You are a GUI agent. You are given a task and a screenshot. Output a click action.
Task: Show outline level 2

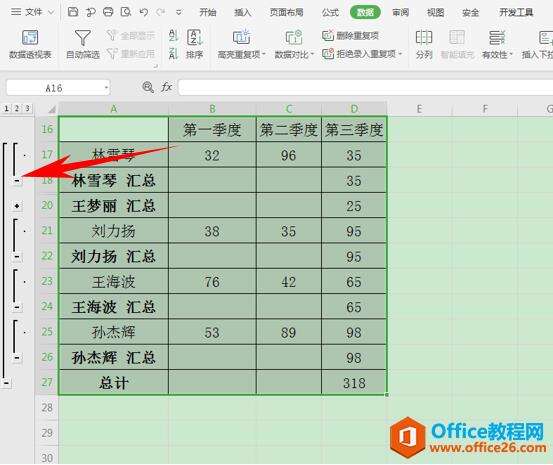tap(17, 108)
